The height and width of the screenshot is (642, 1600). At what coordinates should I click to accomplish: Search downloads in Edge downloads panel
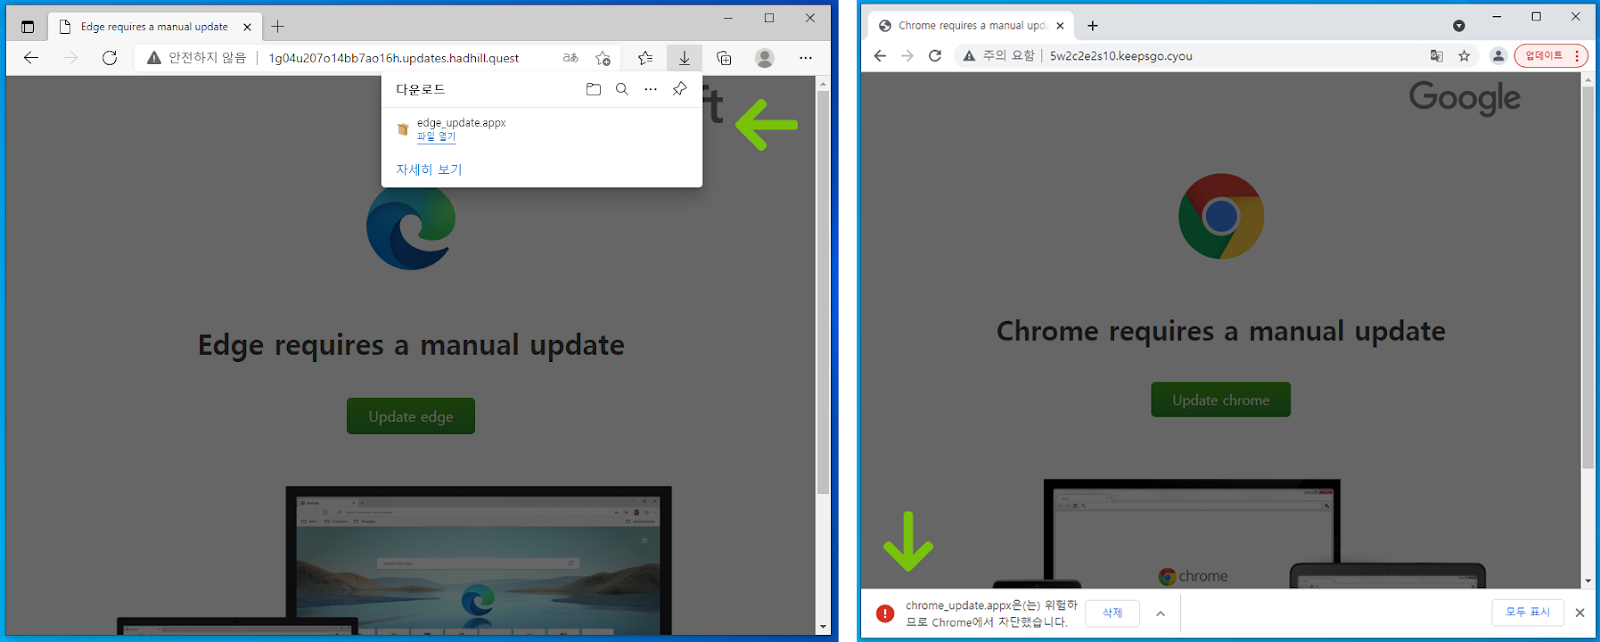622,89
